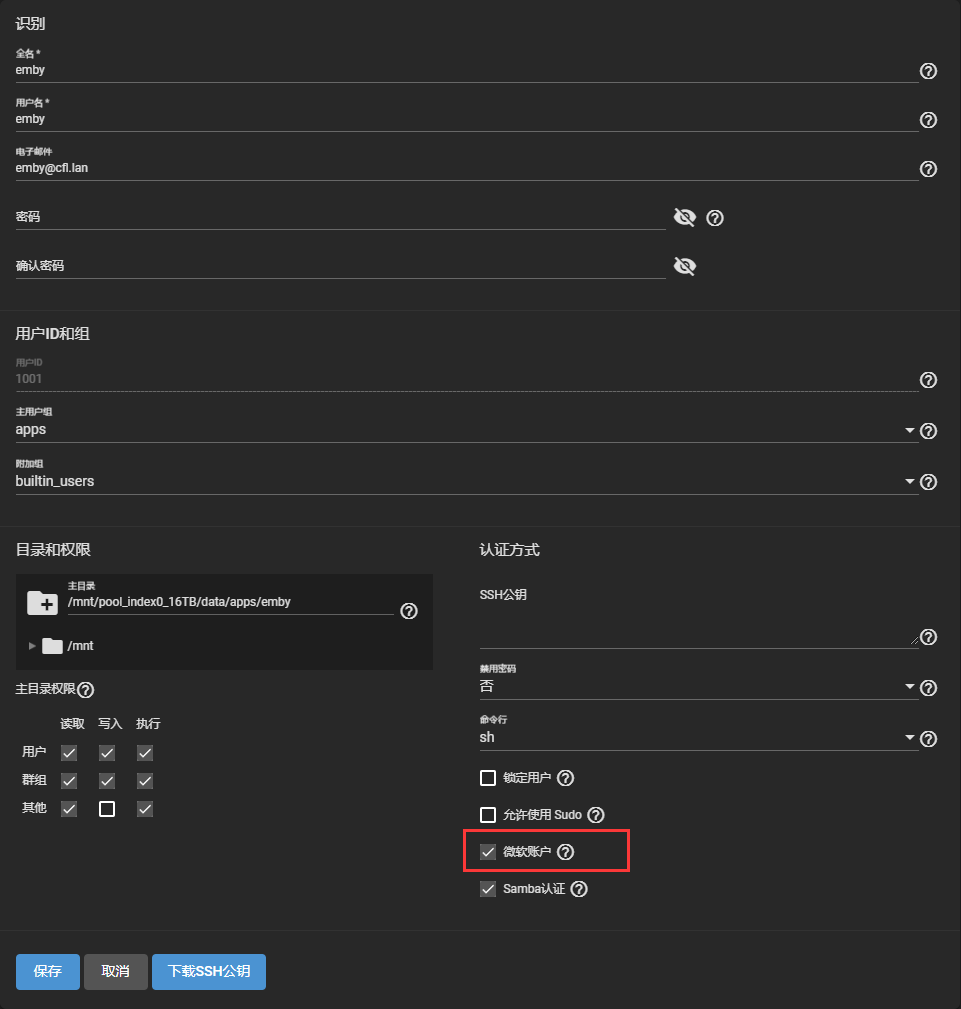Viewport: 961px width, 1009px height.
Task: Enable 写入 permission for 其他
Action: coord(107,809)
